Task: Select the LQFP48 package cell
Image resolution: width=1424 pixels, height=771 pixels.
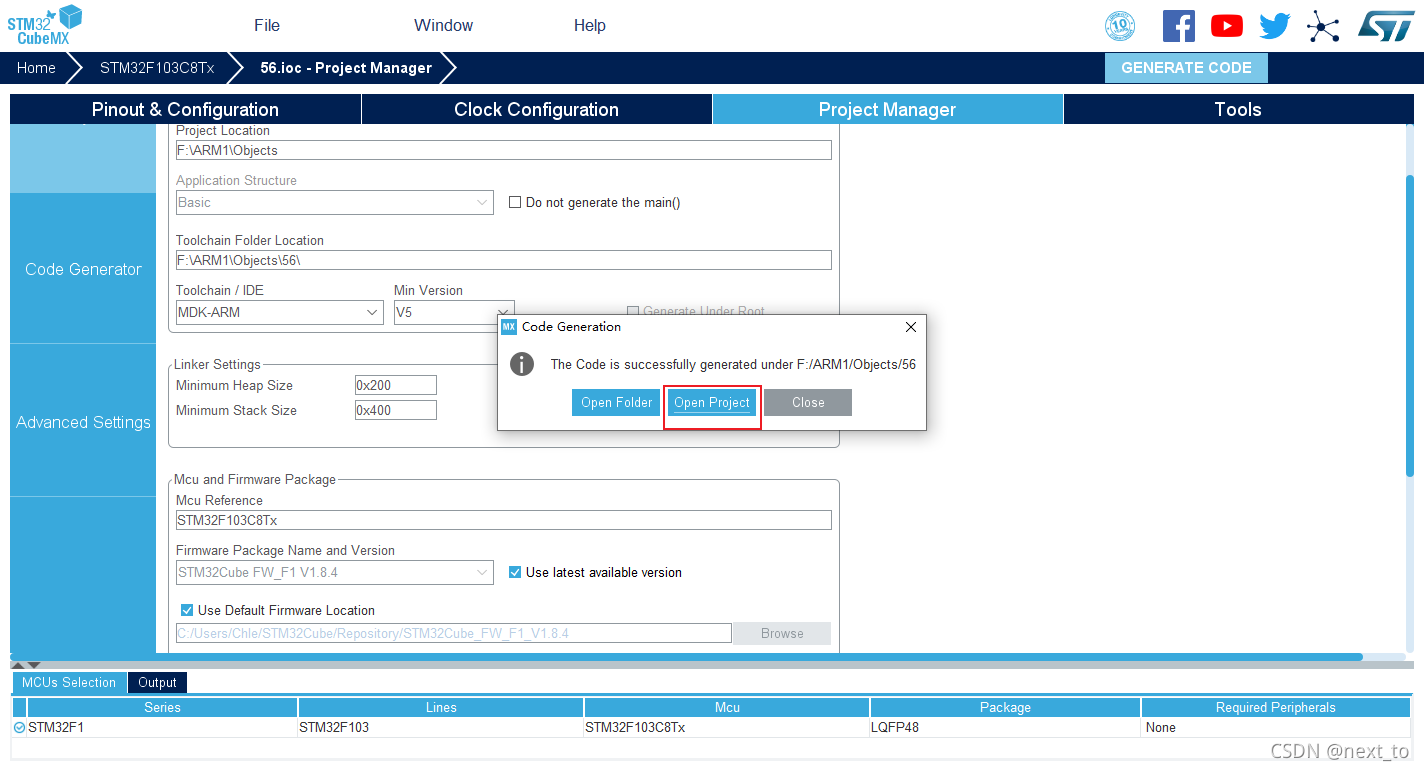Action: [1005, 727]
